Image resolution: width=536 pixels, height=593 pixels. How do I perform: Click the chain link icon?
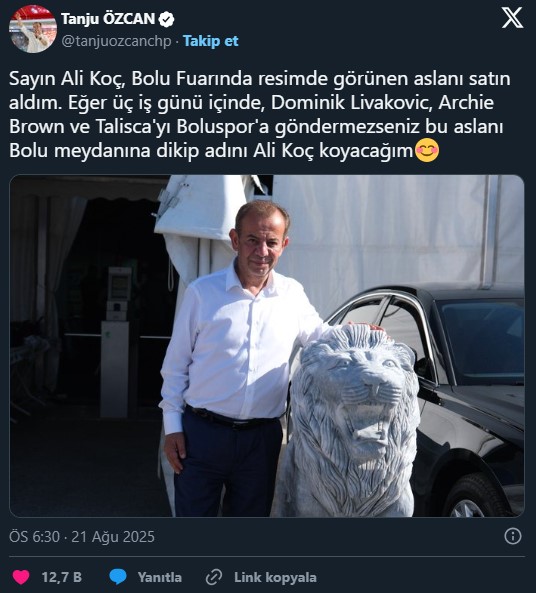(214, 577)
